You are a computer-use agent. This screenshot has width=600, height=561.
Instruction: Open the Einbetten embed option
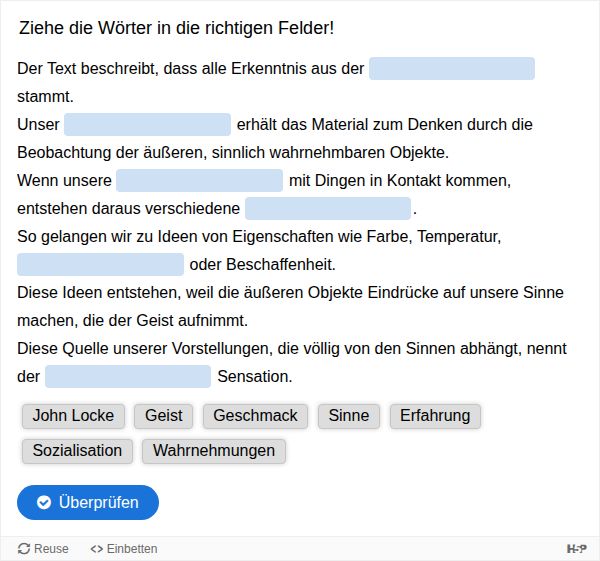click(124, 548)
